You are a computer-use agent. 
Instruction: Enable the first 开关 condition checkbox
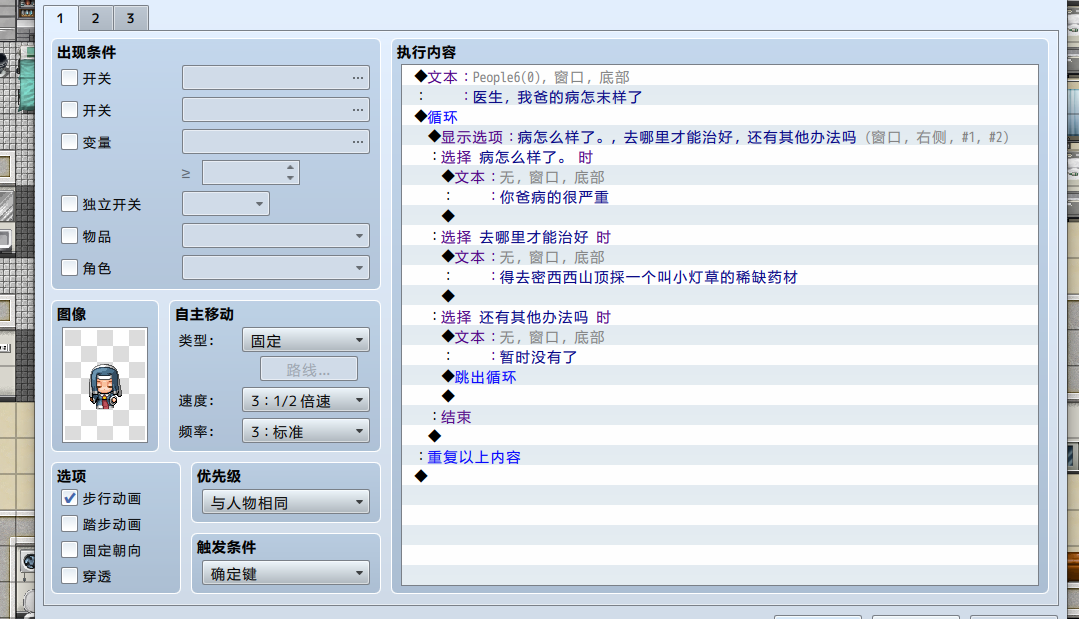click(70, 78)
